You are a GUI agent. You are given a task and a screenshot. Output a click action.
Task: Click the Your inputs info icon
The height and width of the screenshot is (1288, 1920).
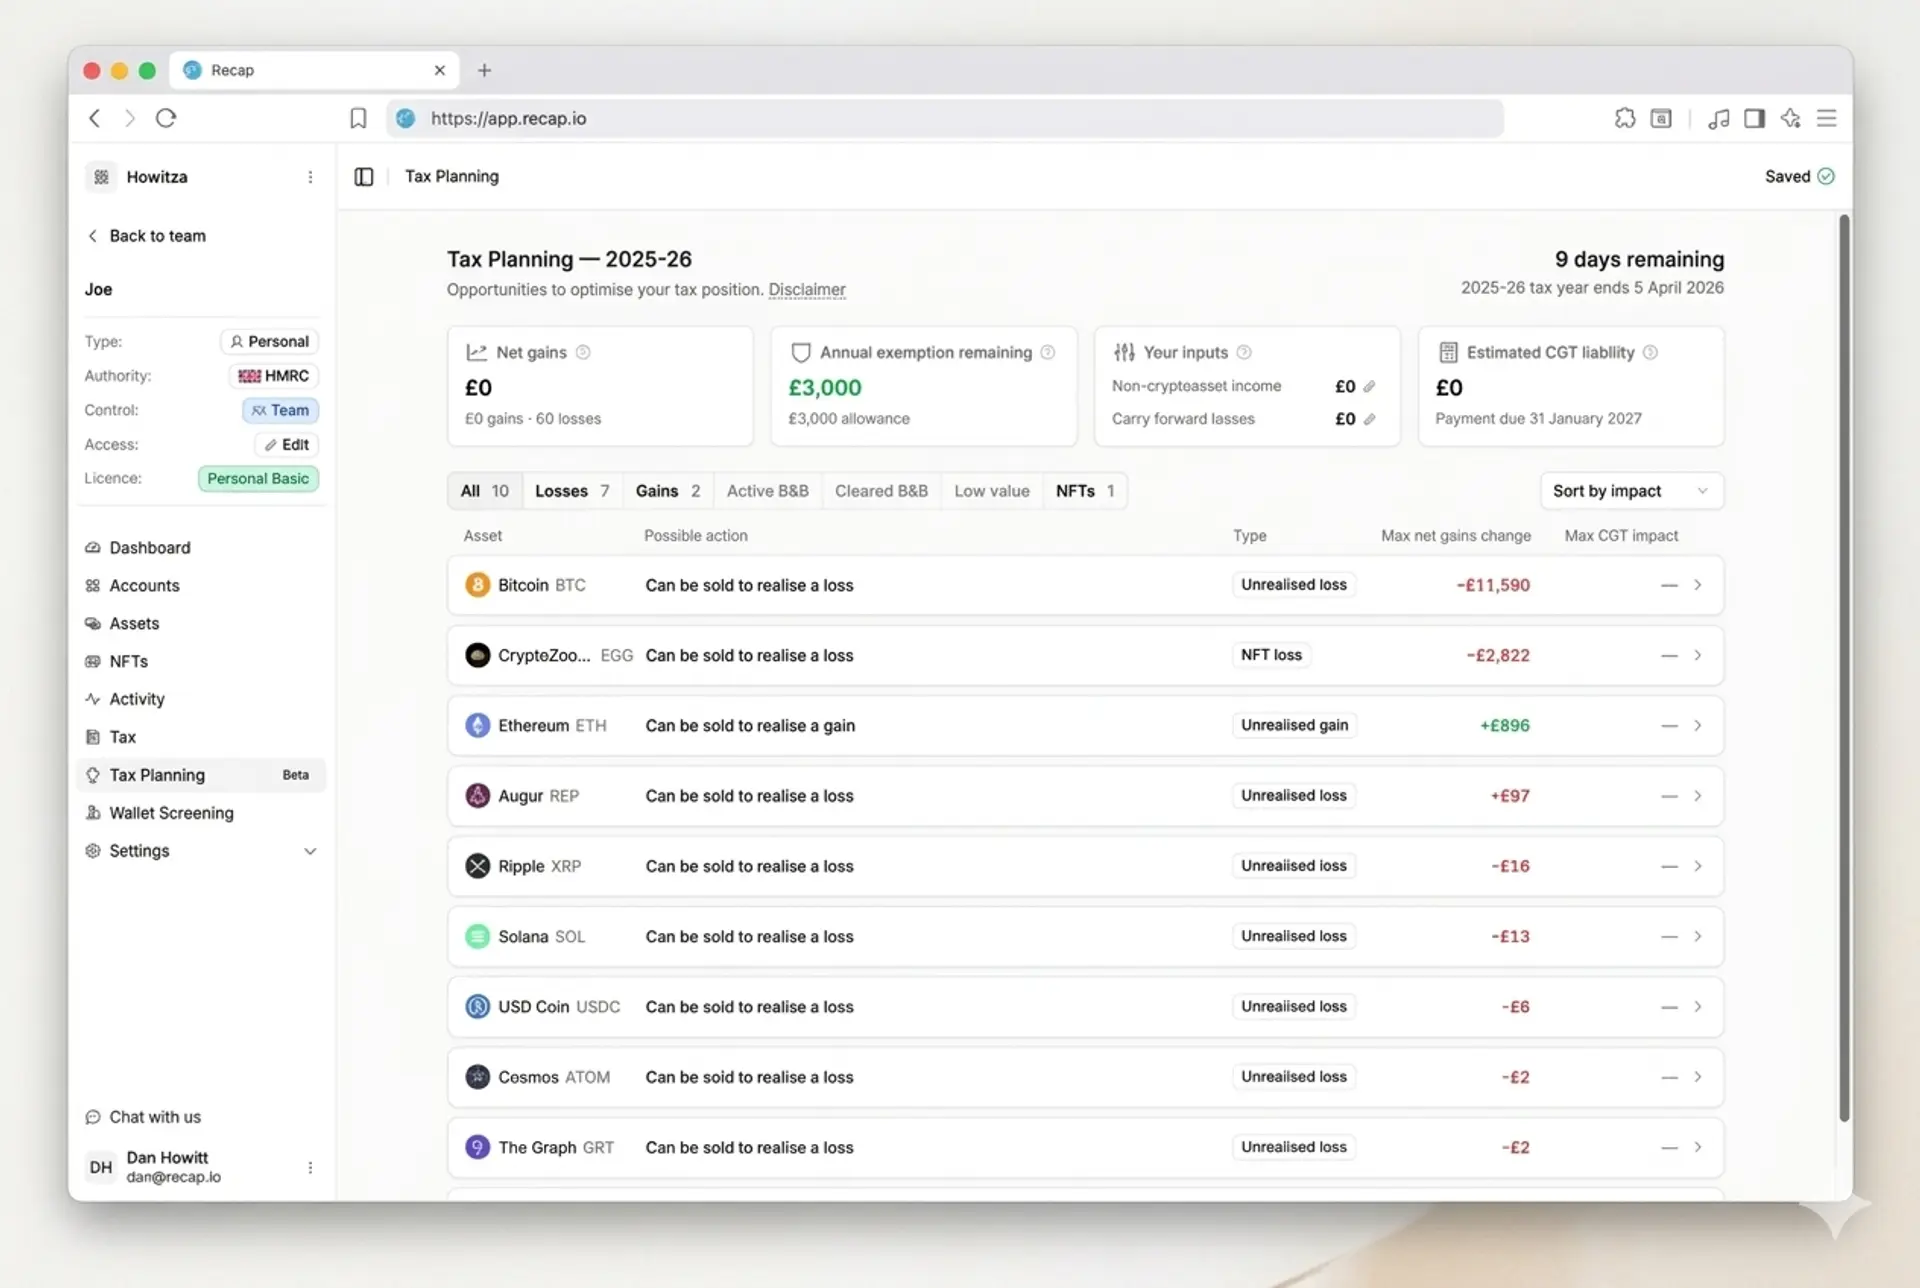point(1244,352)
